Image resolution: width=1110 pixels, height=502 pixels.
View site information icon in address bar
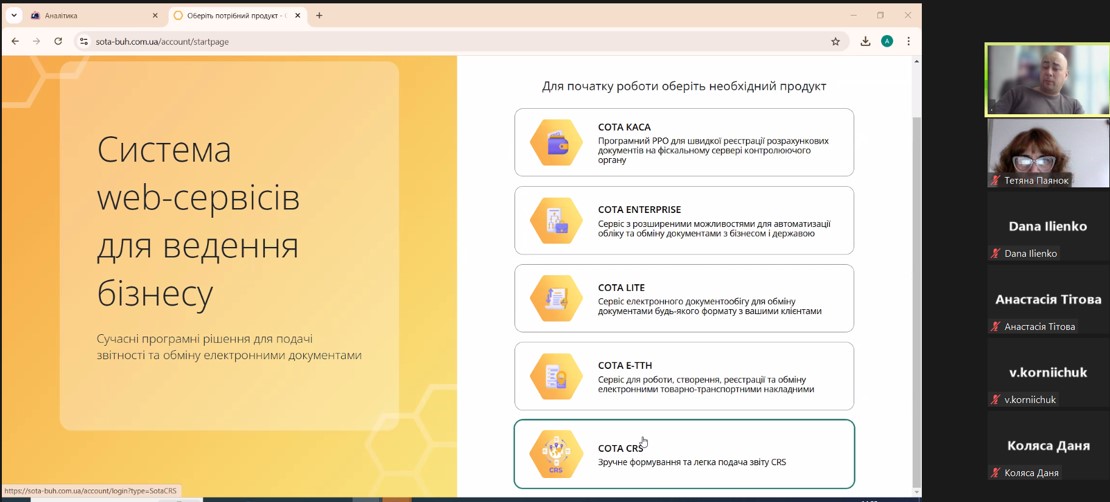tap(84, 42)
